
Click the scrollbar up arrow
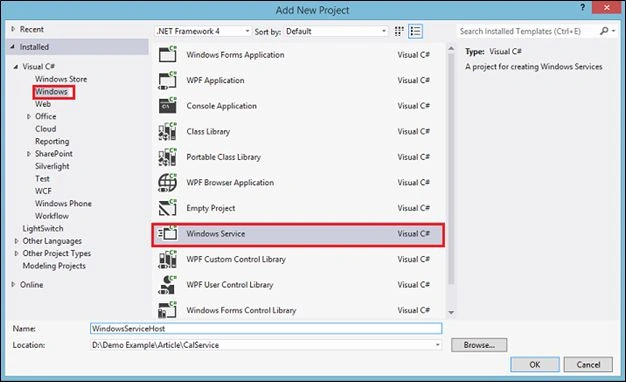pos(451,49)
